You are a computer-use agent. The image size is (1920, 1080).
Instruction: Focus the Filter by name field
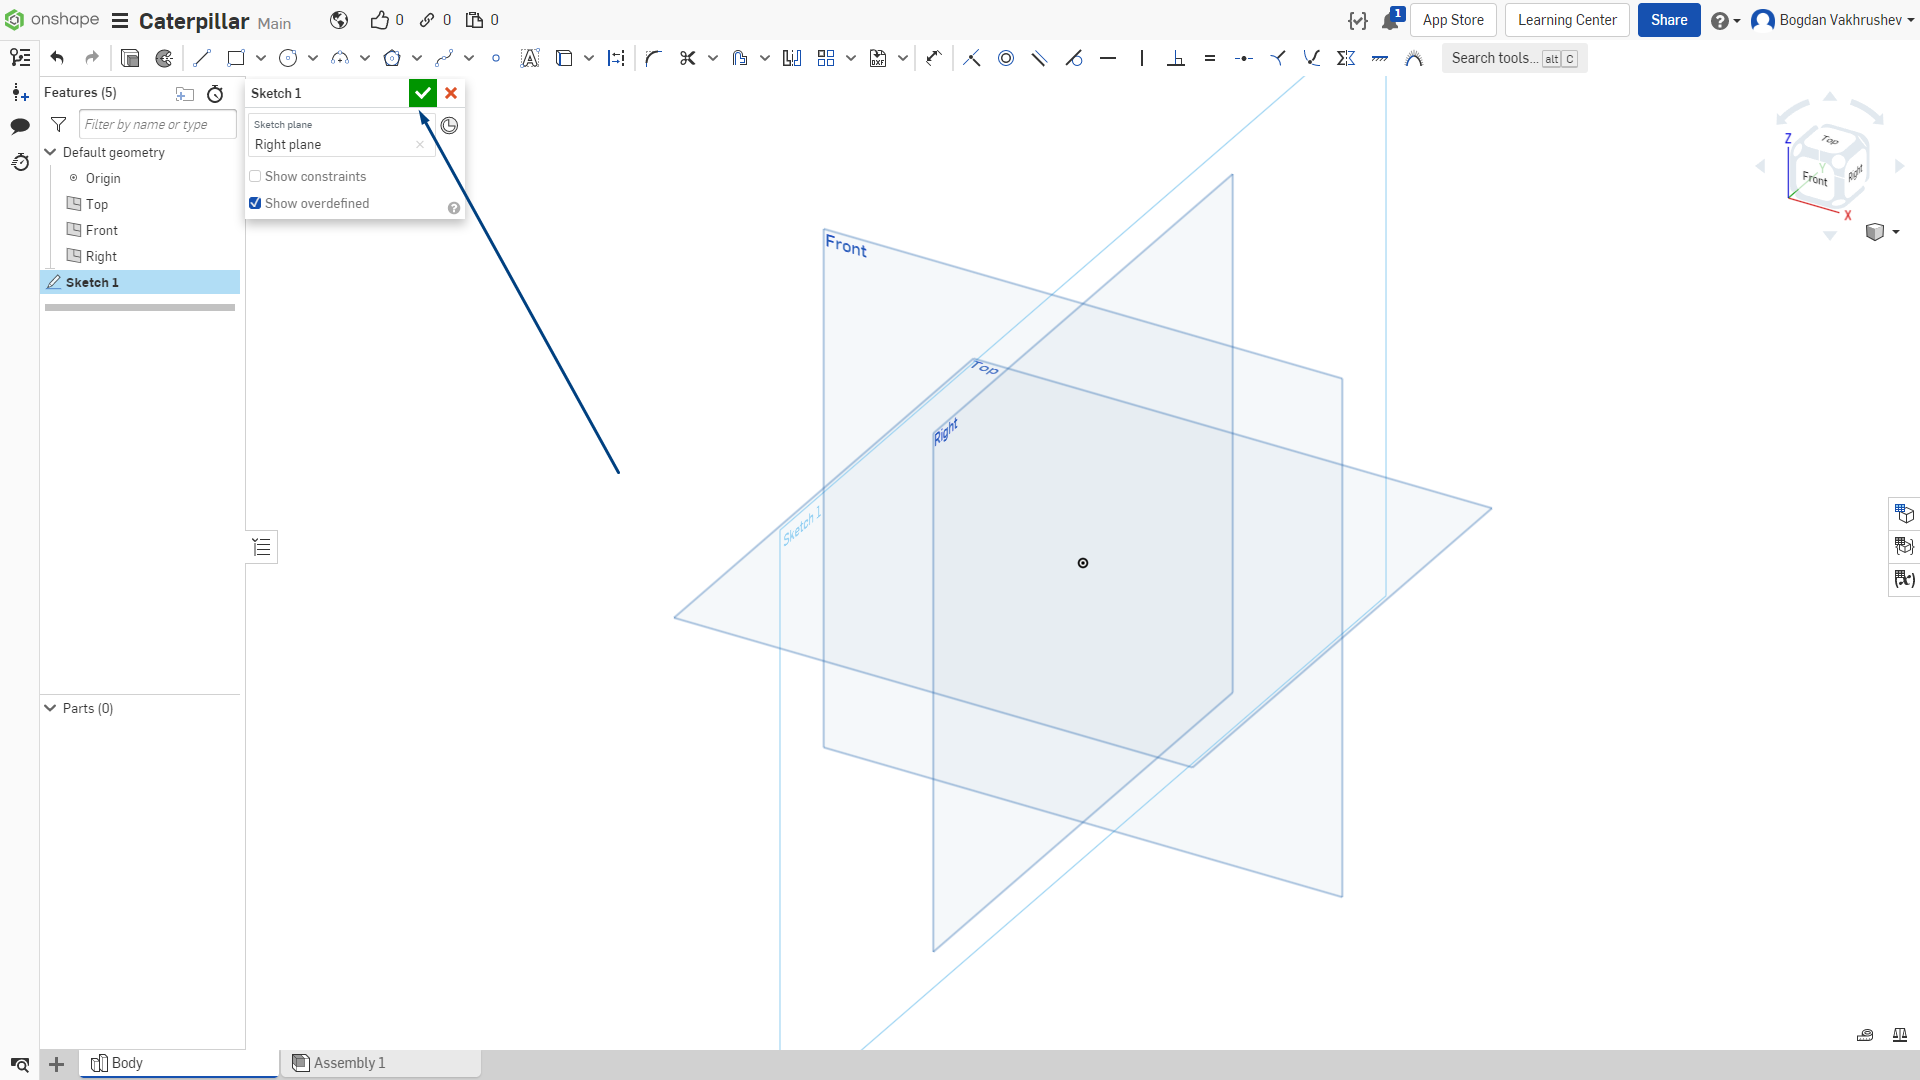point(158,124)
